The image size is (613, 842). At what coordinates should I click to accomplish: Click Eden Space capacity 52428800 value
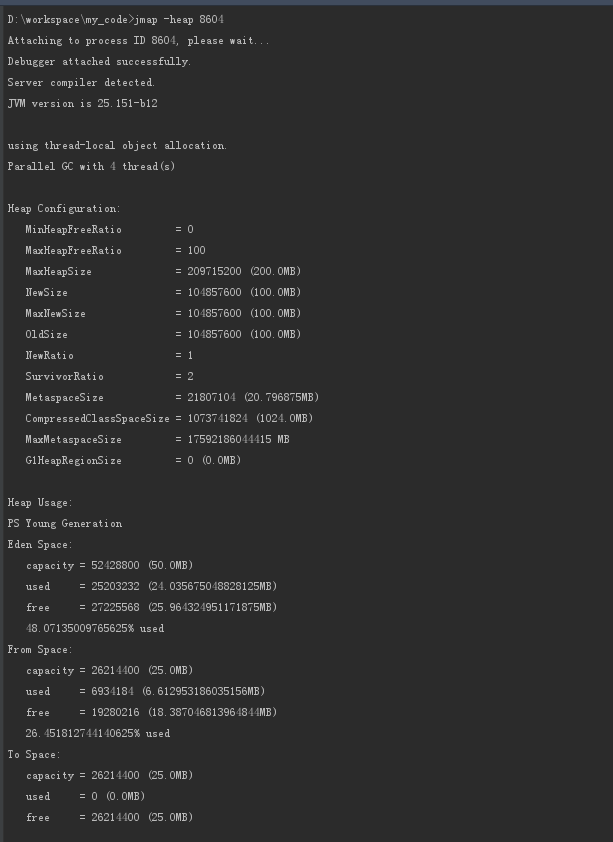point(115,565)
